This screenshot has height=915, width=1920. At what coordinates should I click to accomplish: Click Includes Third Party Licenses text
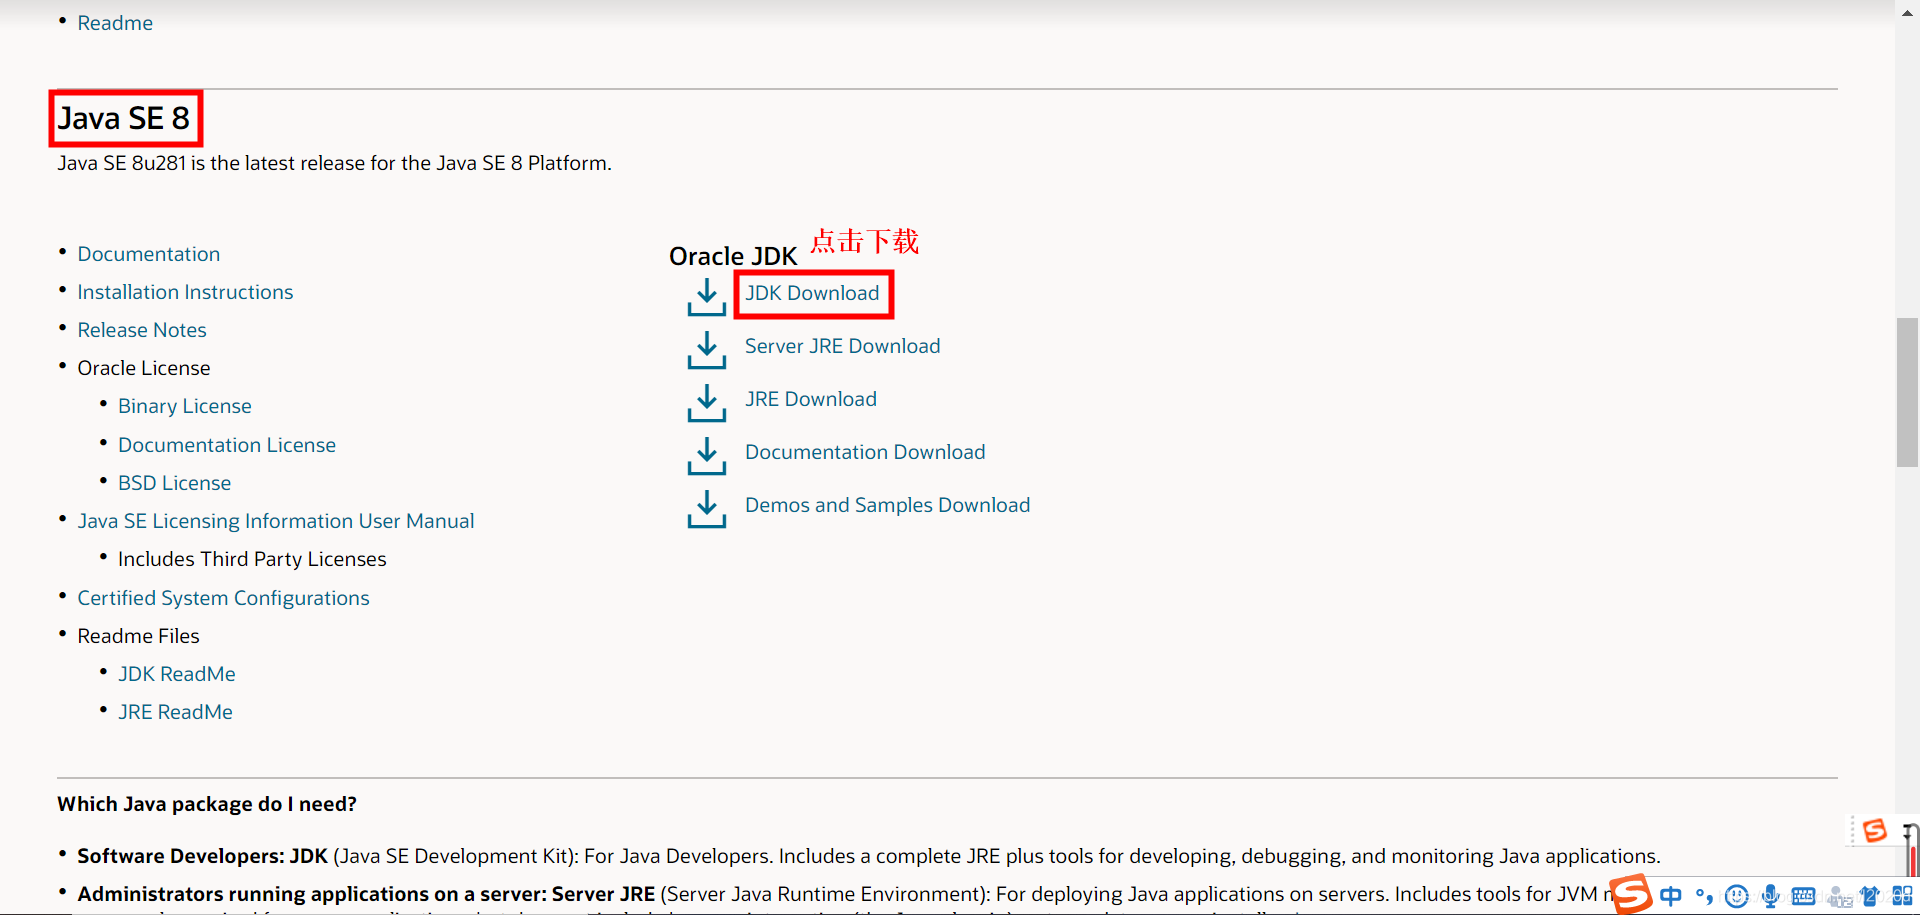point(252,559)
